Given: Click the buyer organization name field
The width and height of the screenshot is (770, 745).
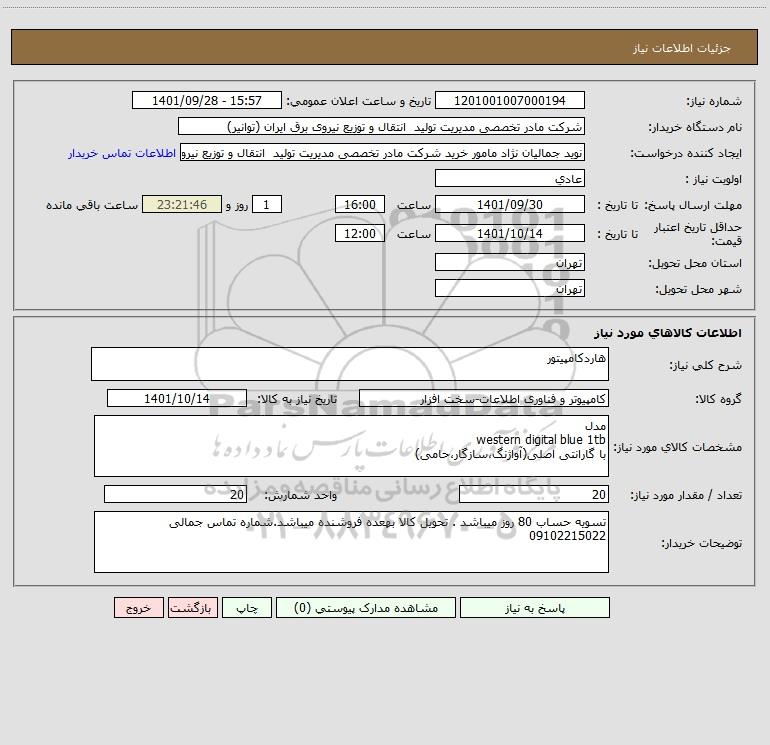Looking at the screenshot, I should [381, 126].
